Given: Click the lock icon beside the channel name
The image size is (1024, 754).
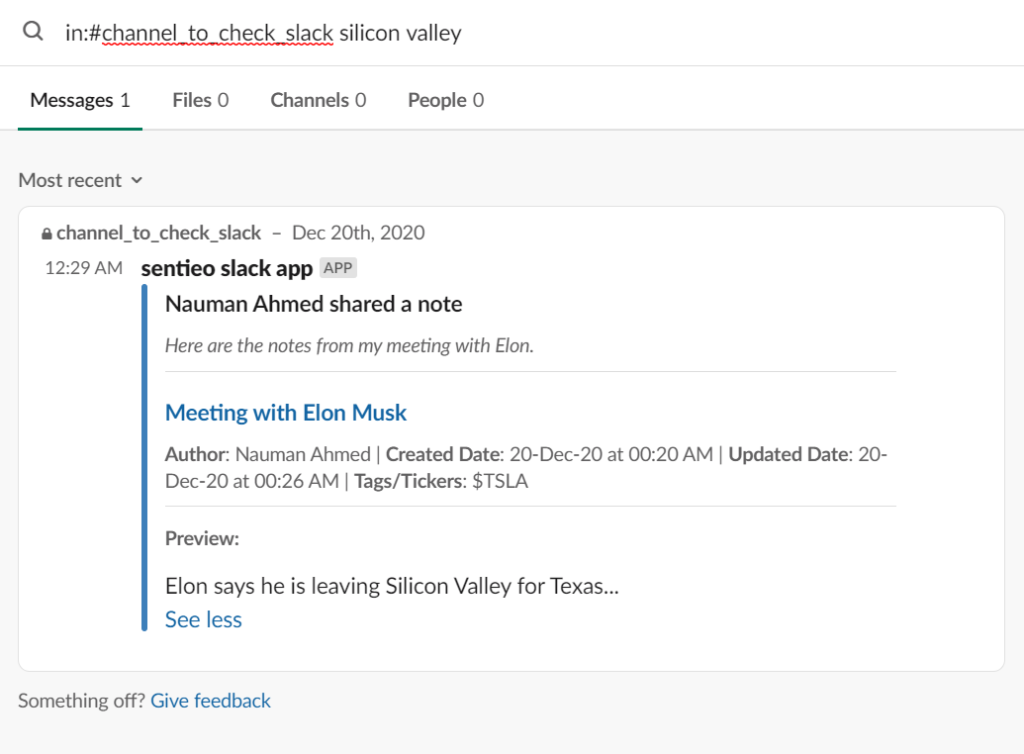Looking at the screenshot, I should [x=47, y=234].
